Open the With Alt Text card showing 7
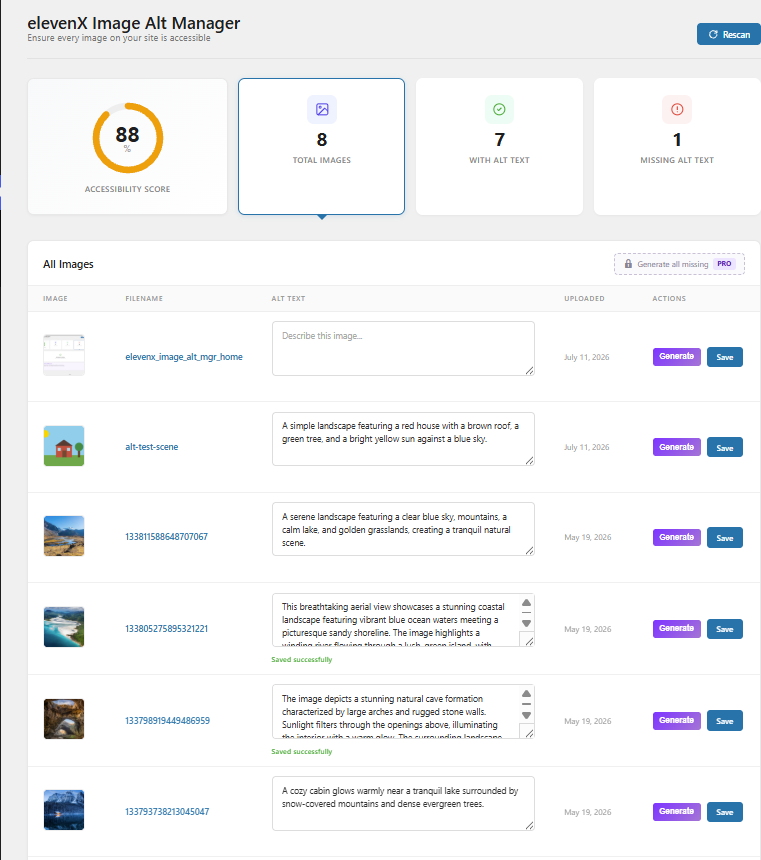 tap(499, 146)
